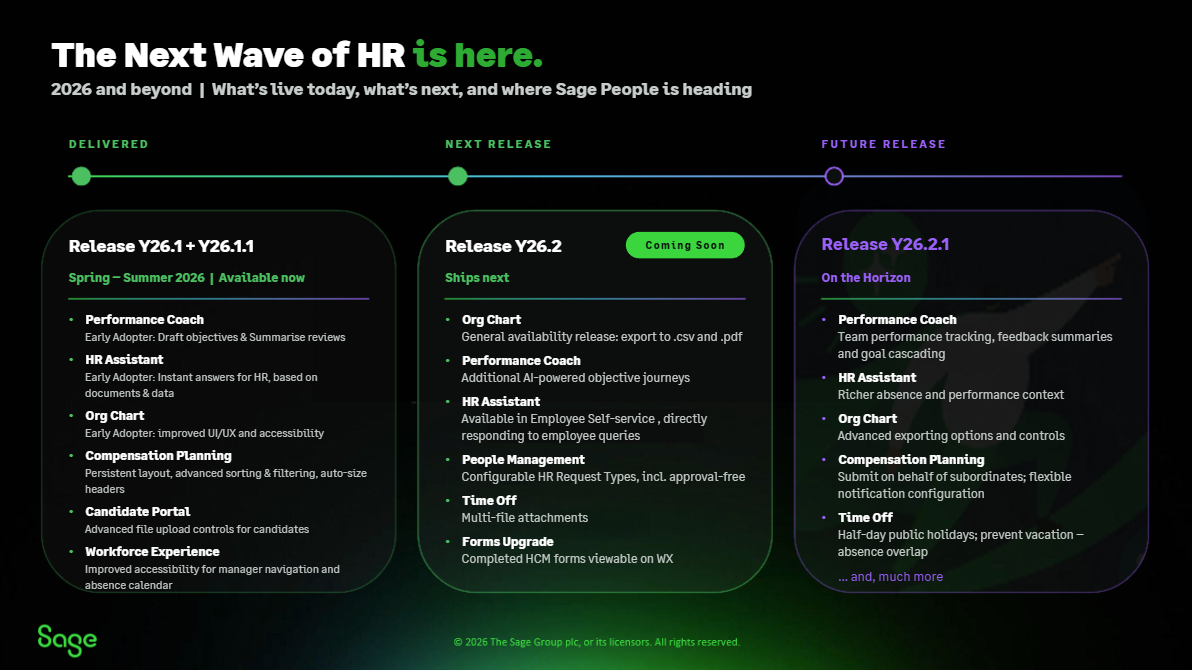Click the Coming Soon badge
The image size is (1192, 670).
pos(685,245)
